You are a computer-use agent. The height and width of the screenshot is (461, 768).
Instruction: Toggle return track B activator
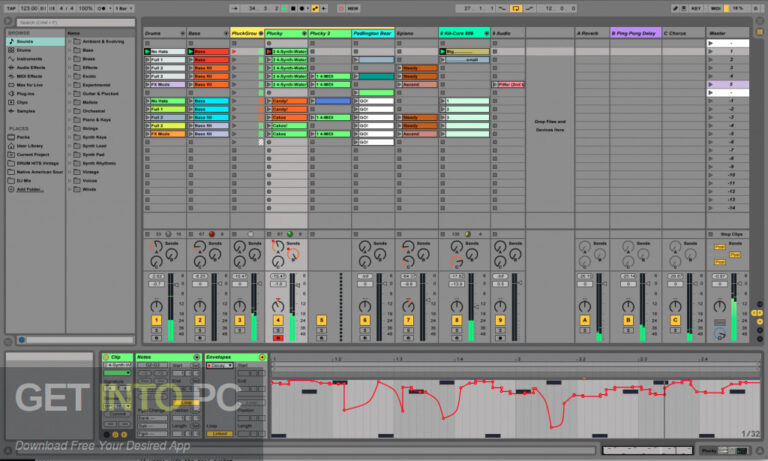[x=628, y=320]
